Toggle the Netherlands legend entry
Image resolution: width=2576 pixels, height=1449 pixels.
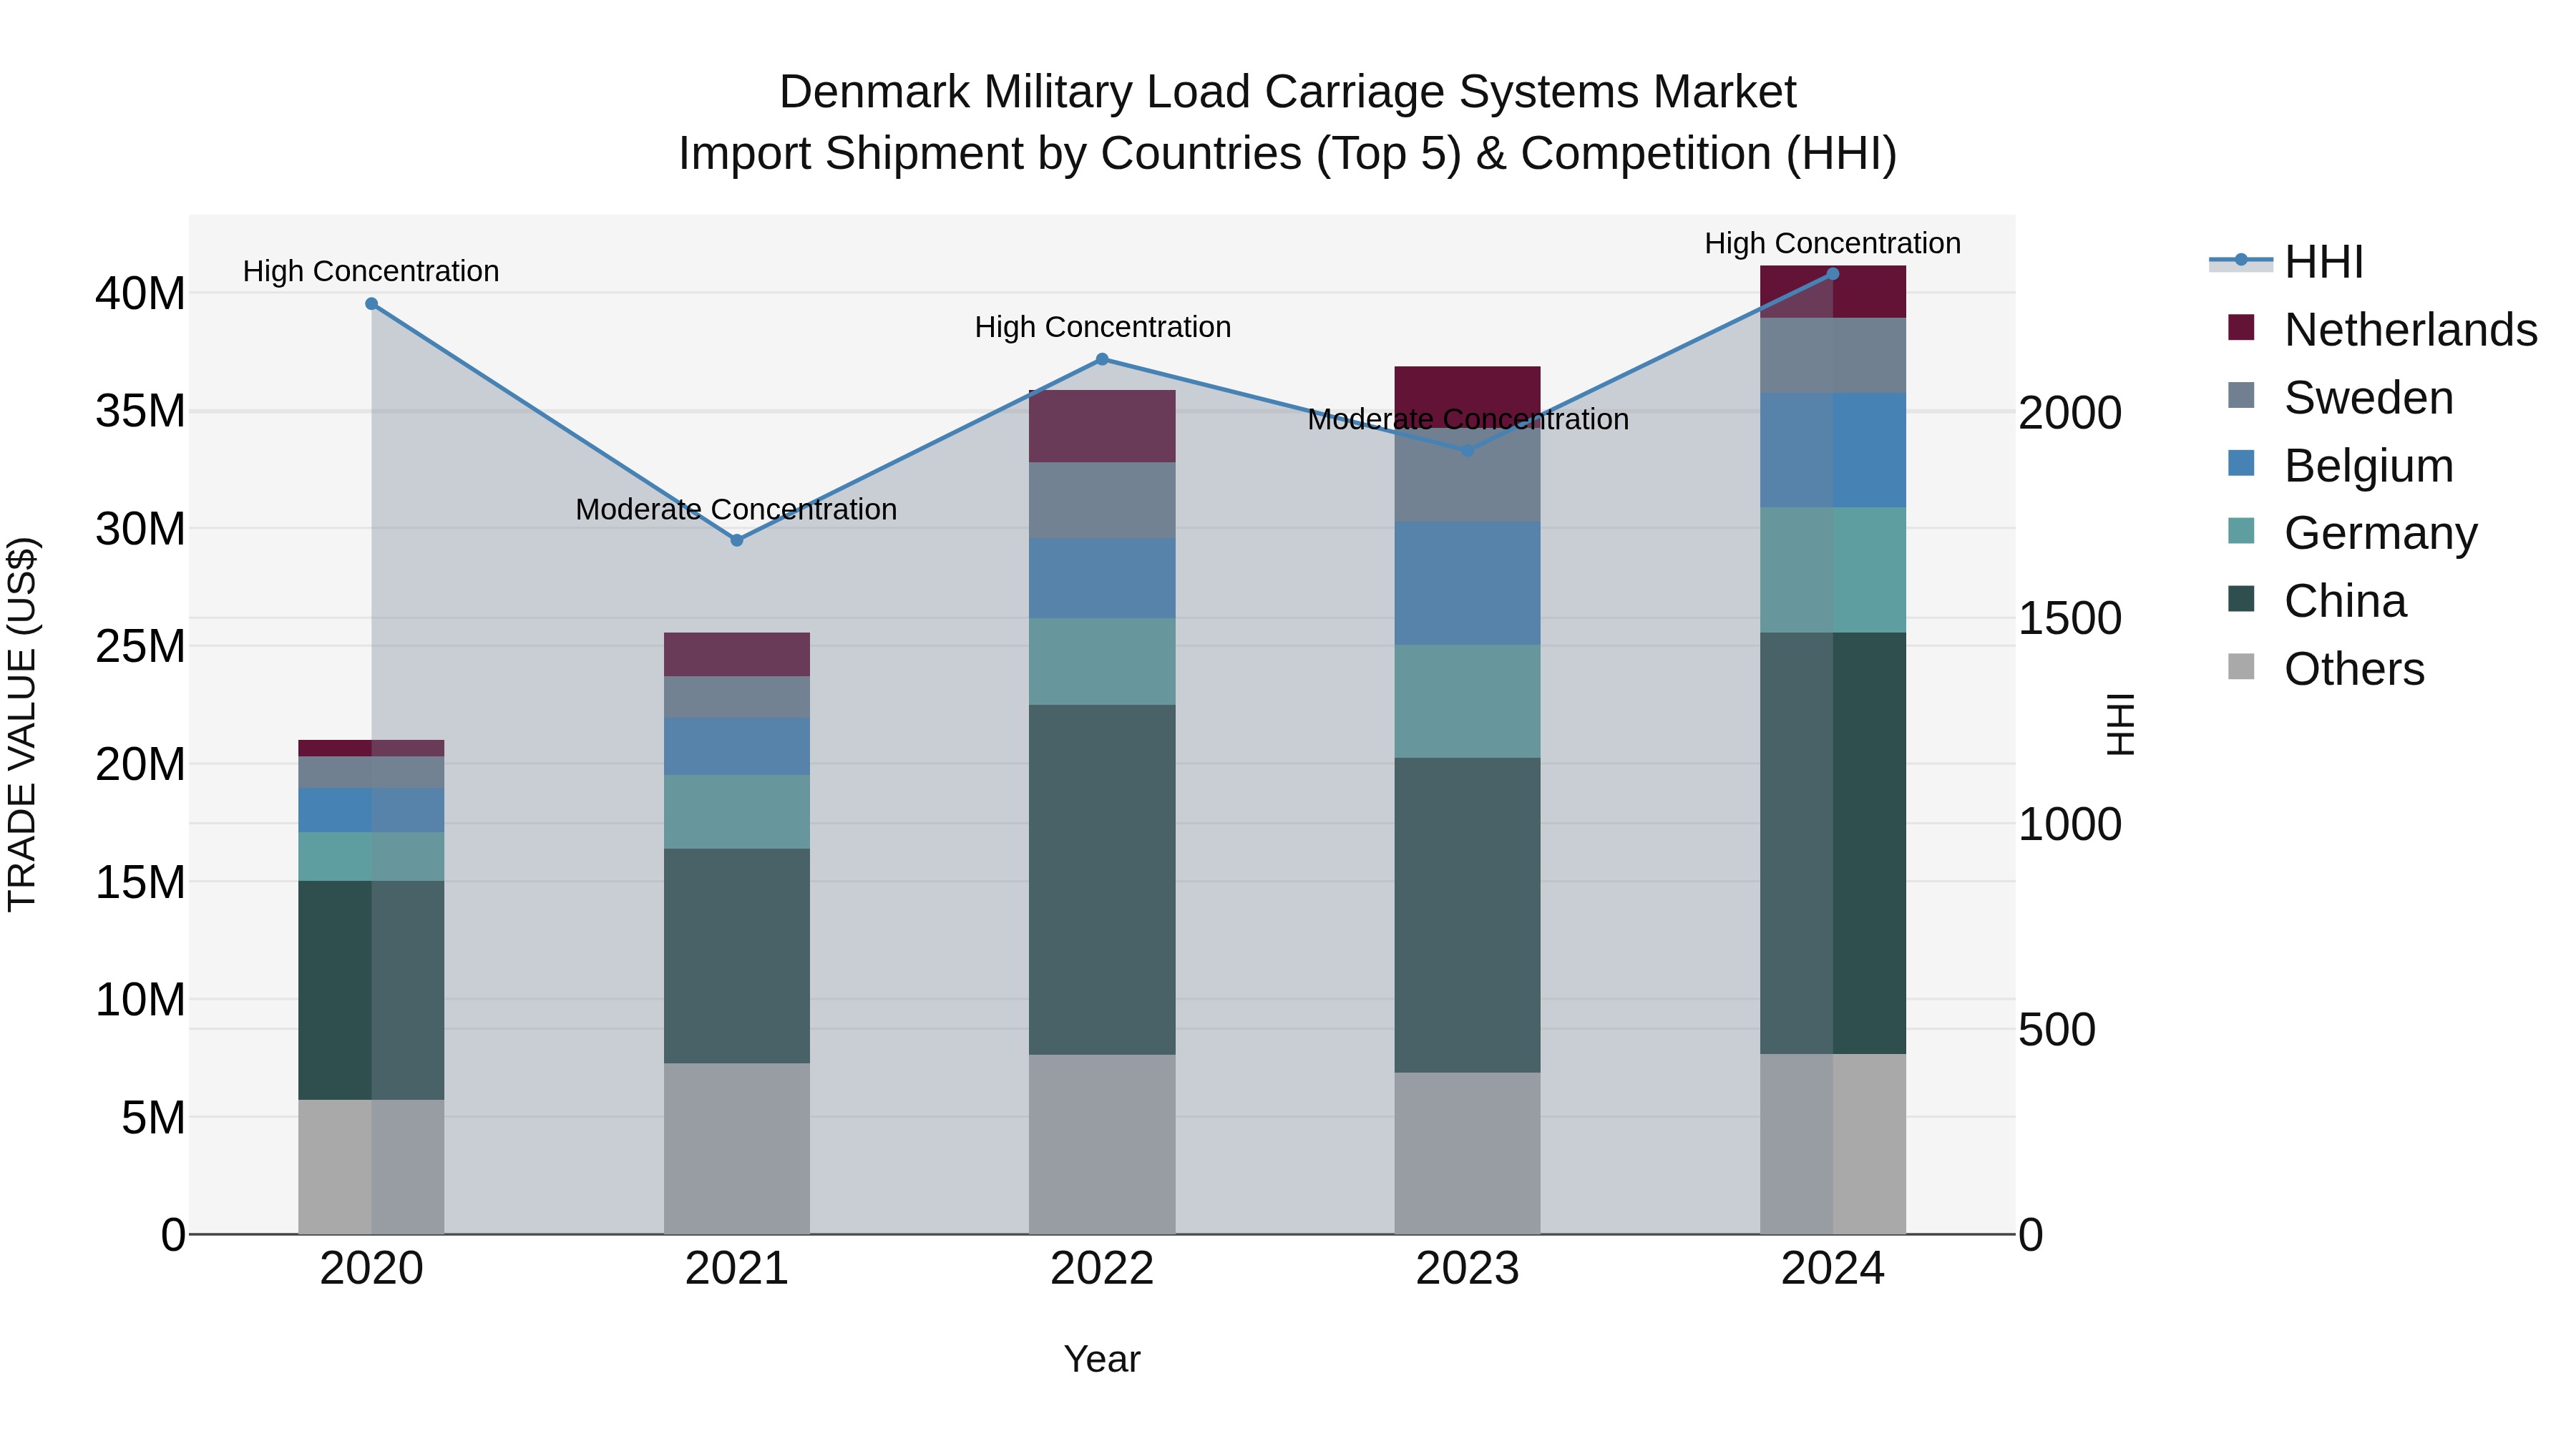click(2383, 330)
